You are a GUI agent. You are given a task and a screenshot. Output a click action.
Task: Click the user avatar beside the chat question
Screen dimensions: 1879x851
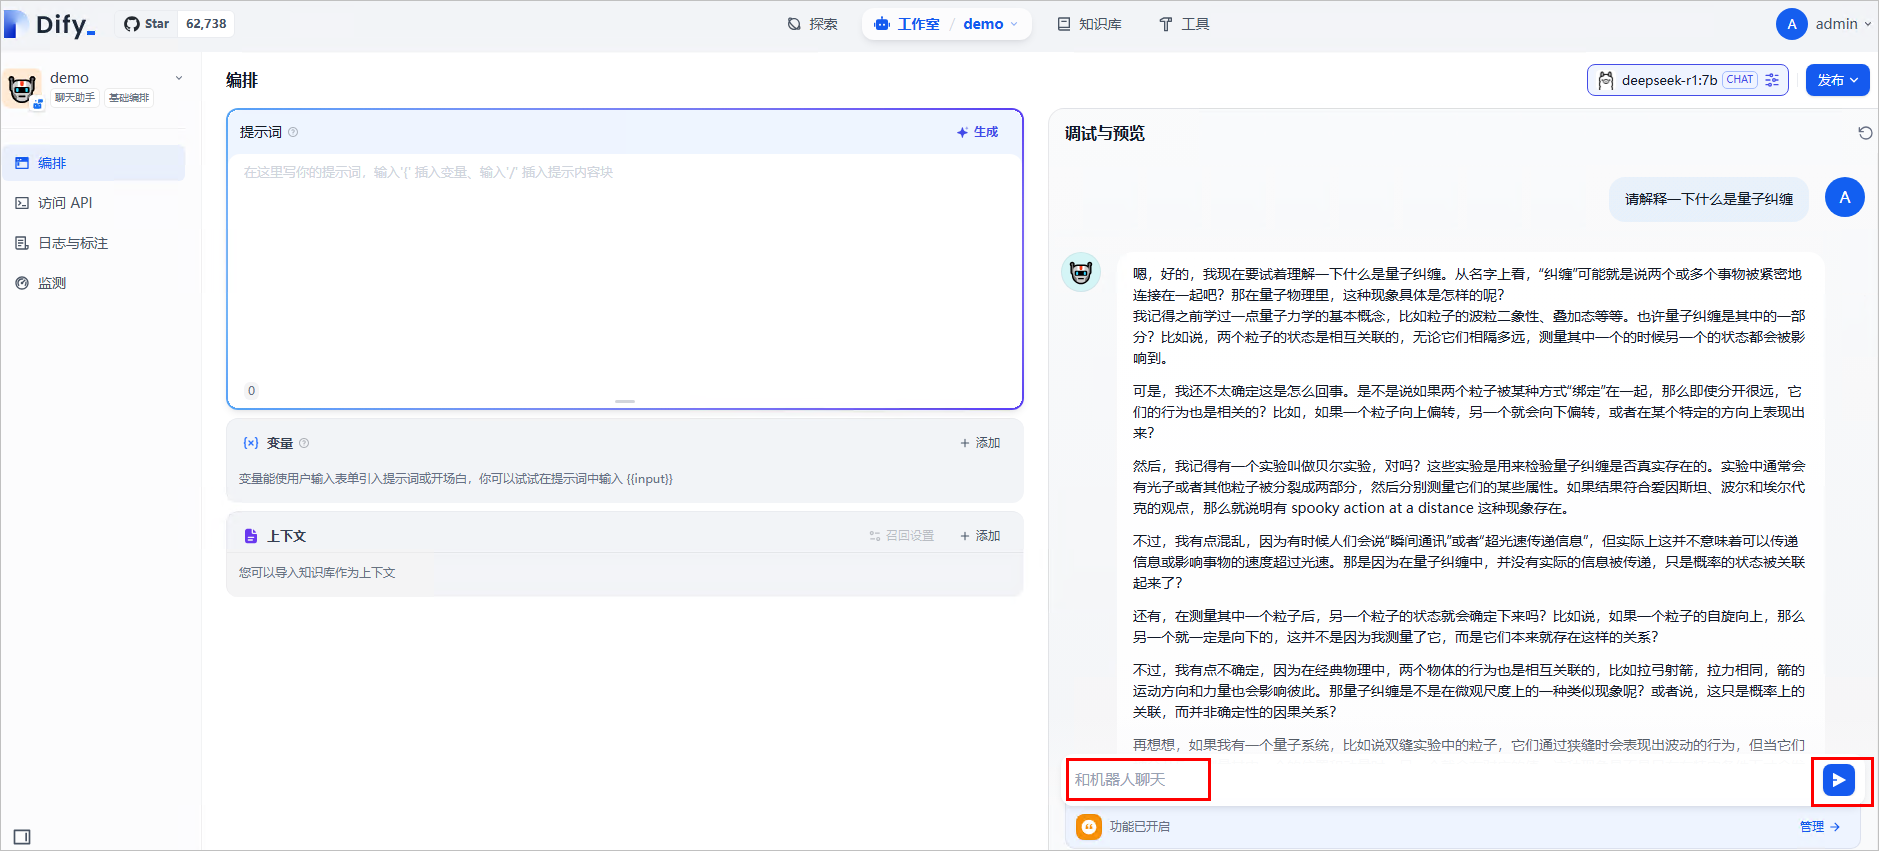point(1845,197)
